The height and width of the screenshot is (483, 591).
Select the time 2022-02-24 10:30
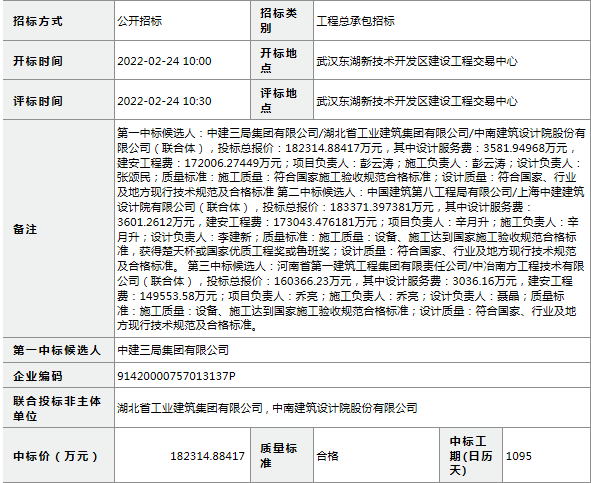(x=164, y=101)
